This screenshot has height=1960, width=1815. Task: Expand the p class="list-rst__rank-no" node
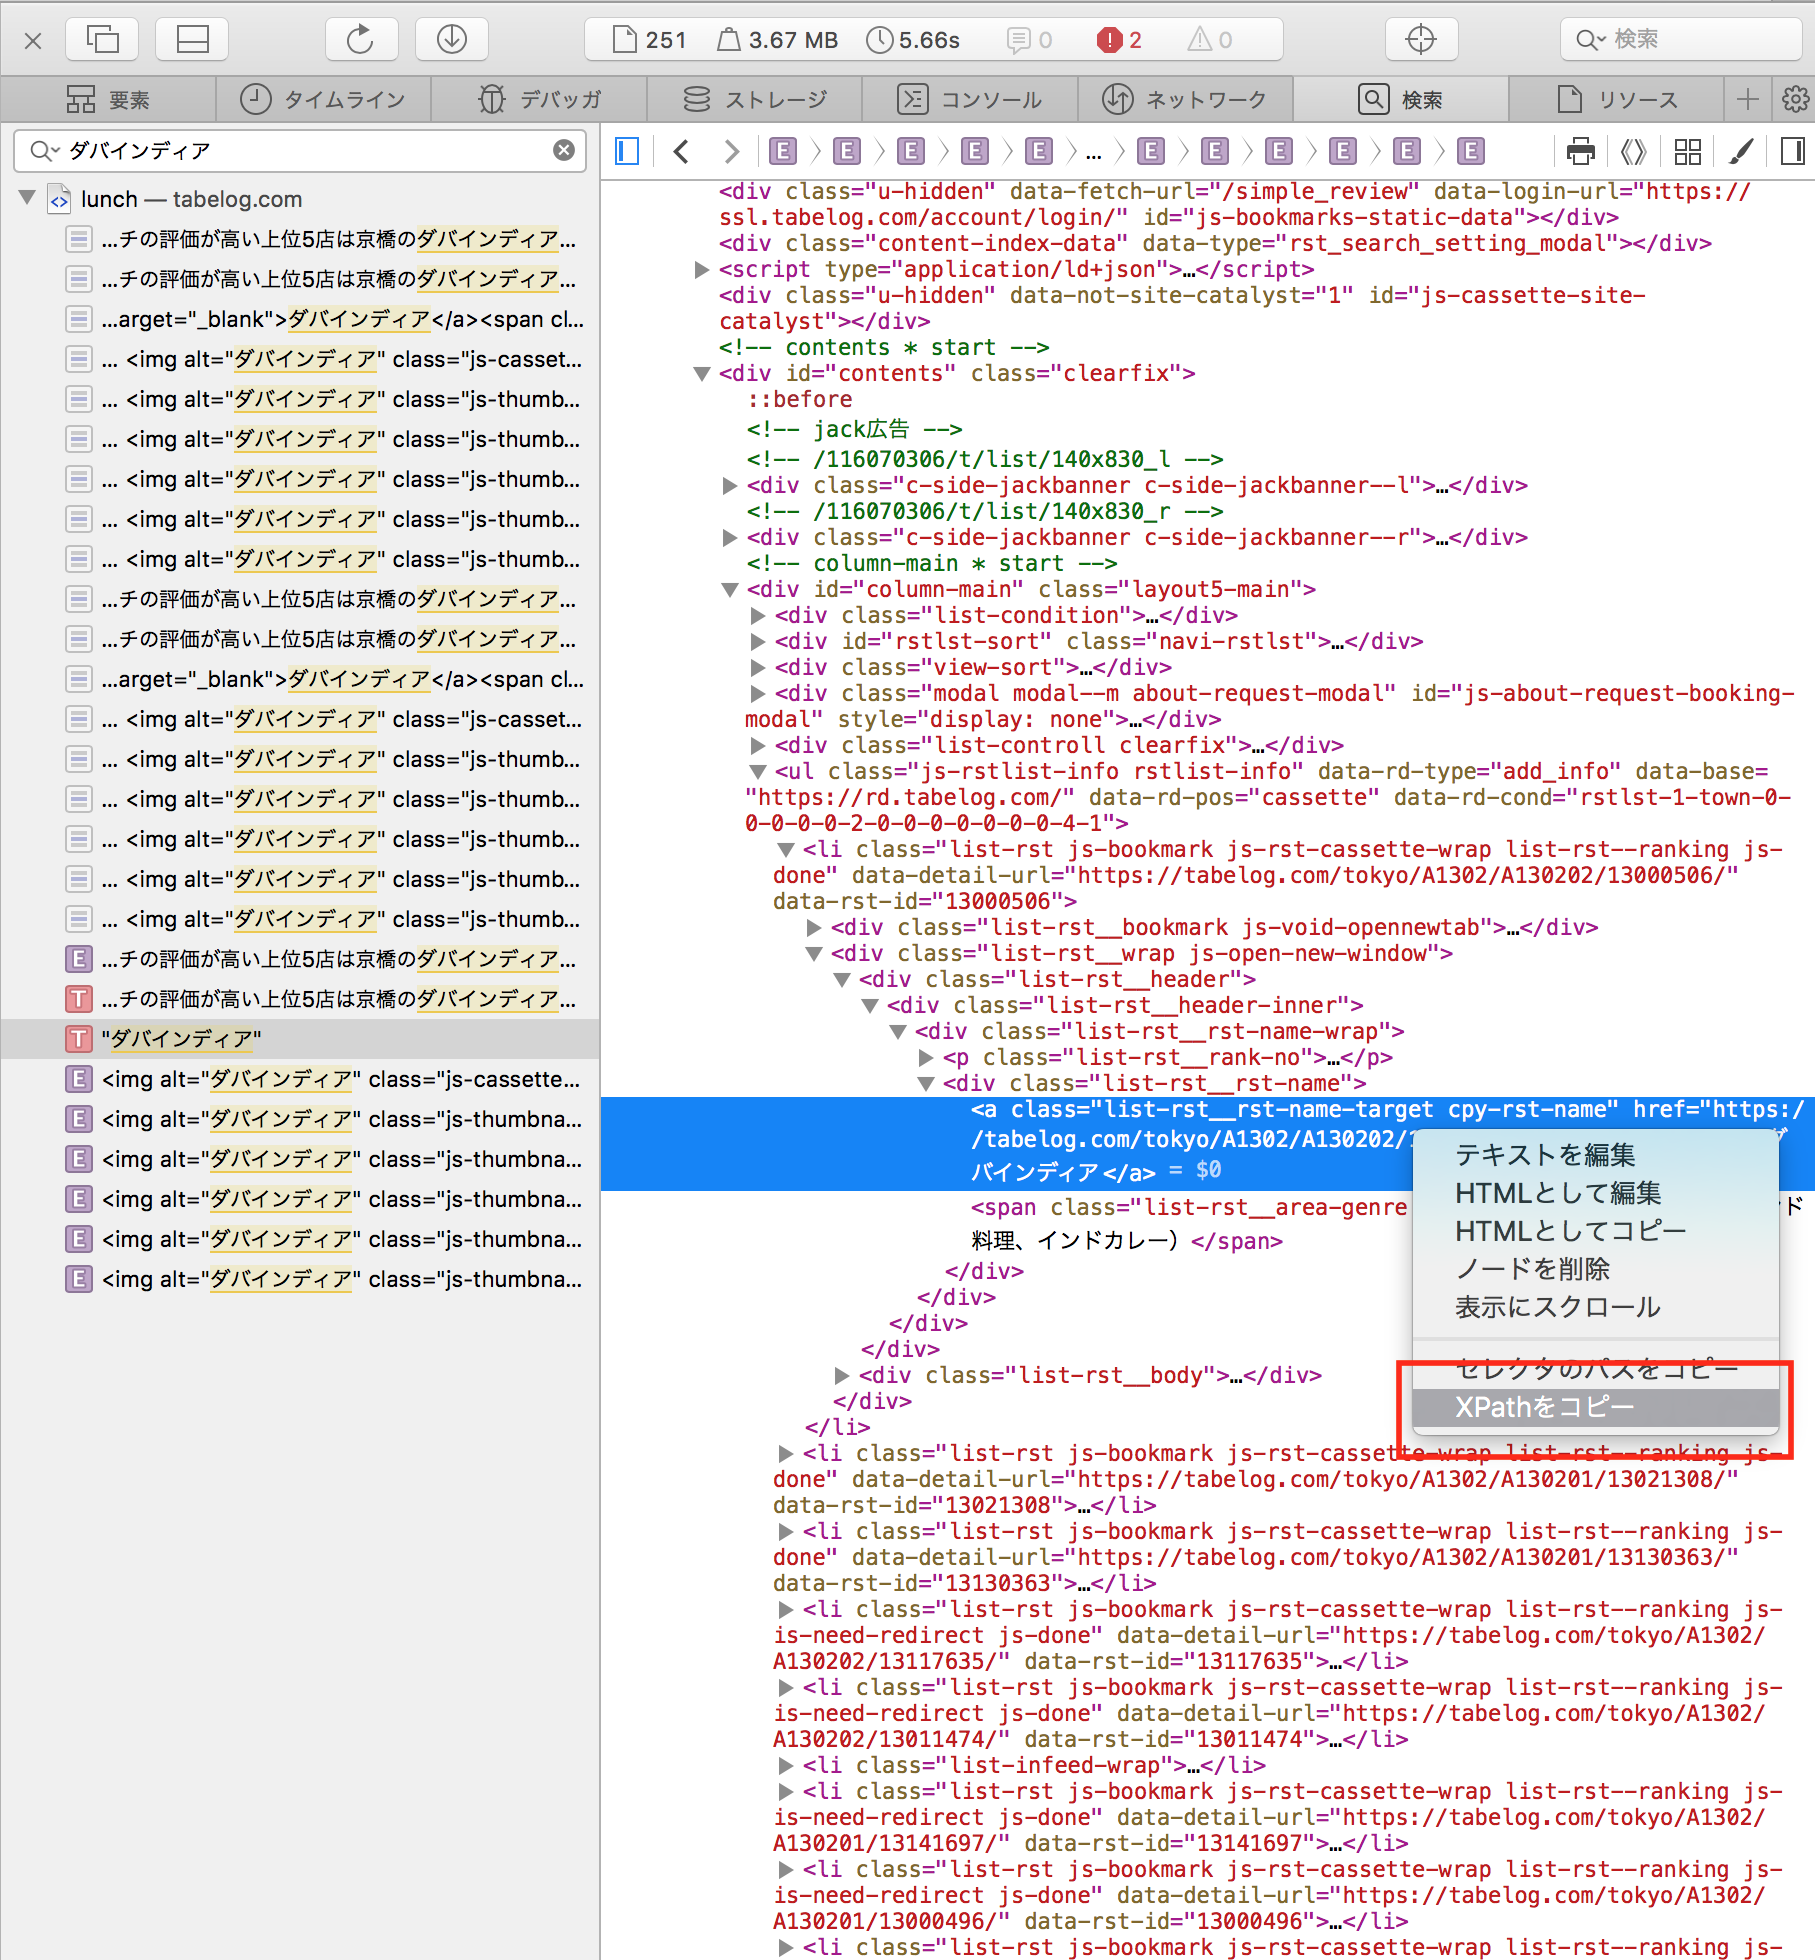pos(926,1057)
